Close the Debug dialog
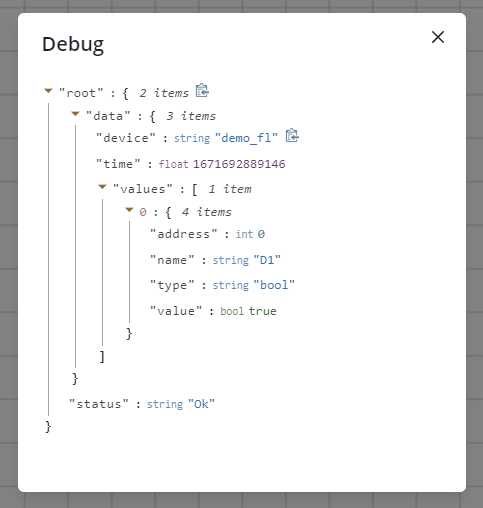 438,37
